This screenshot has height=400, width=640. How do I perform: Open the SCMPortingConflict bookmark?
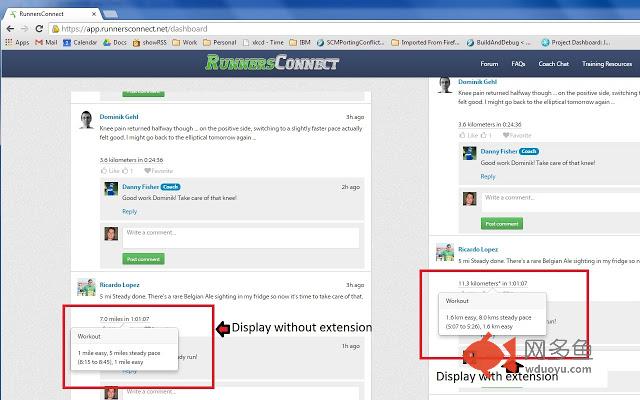point(351,42)
